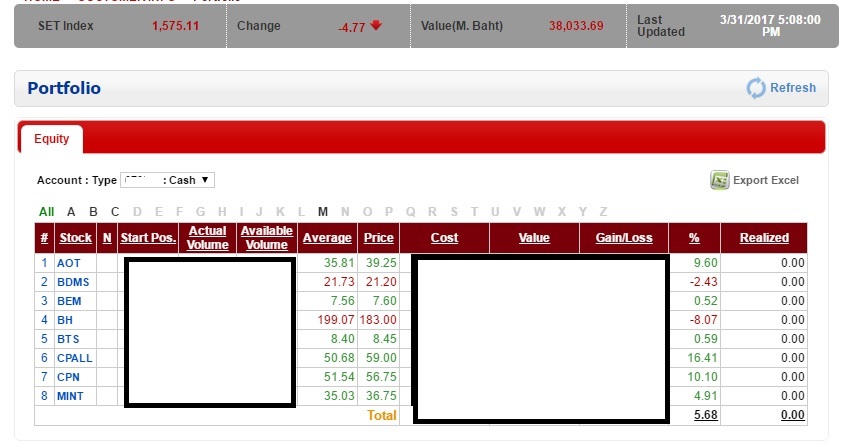Image resolution: width=842 pixels, height=448 pixels.
Task: Open the BH stock link
Action: [65, 320]
